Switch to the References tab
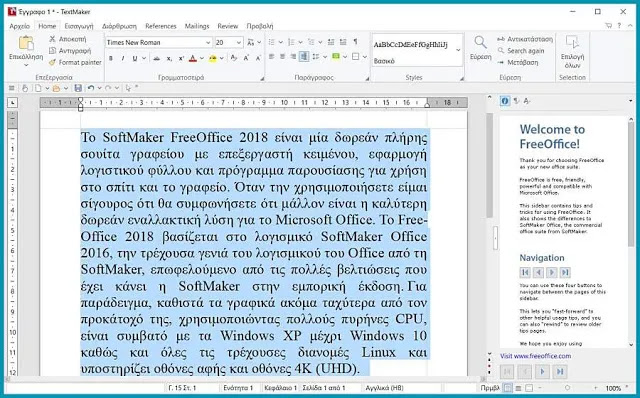This screenshot has height=398, width=640. (161, 26)
